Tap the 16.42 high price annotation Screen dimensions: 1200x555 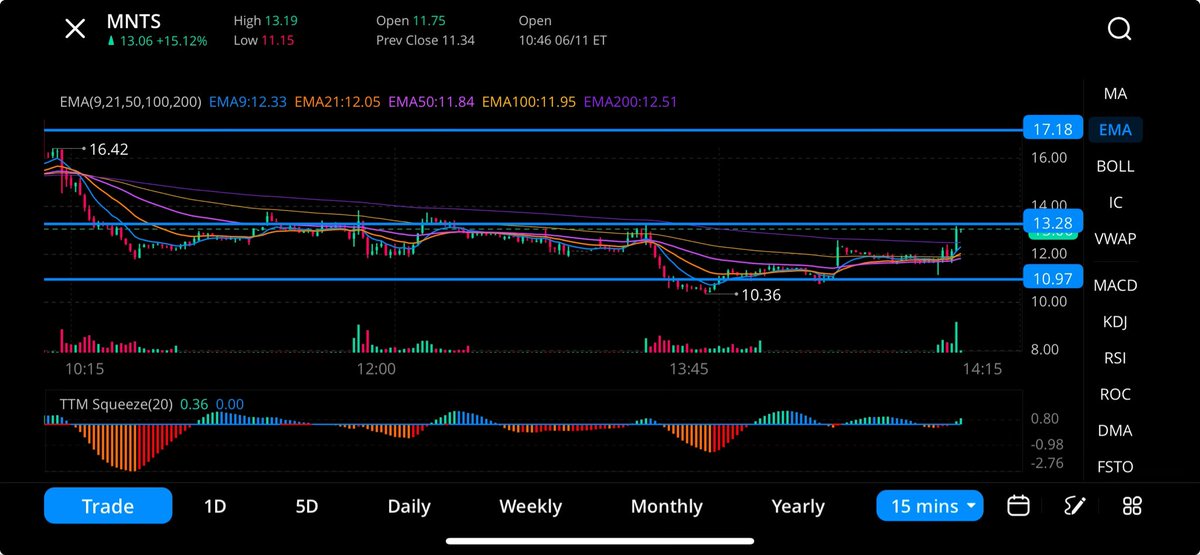109,149
